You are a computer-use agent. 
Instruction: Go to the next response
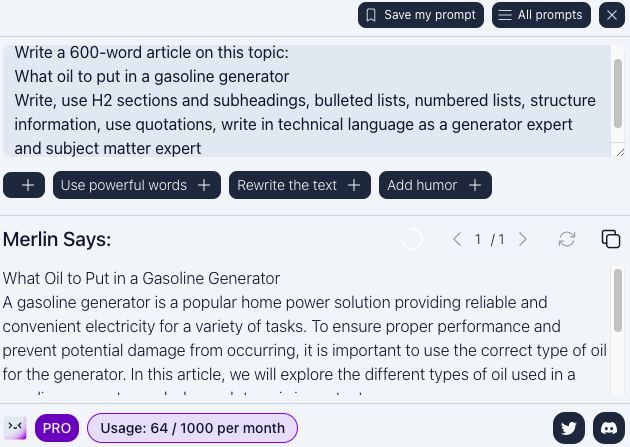pyautogui.click(x=523, y=239)
